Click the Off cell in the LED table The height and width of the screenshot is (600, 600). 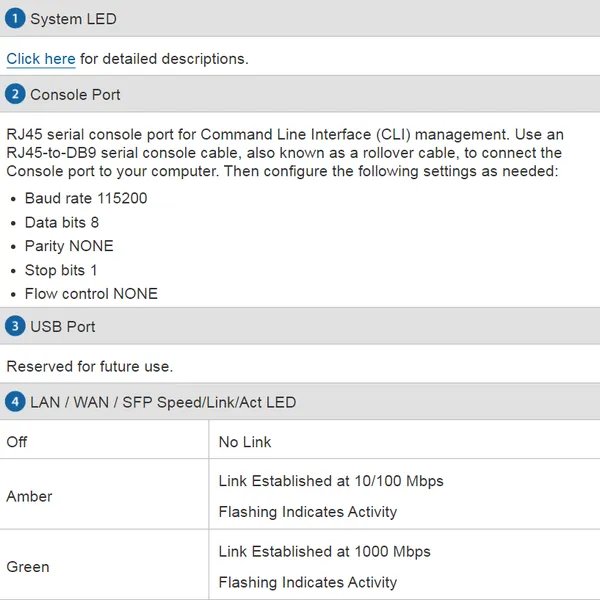tap(17, 441)
